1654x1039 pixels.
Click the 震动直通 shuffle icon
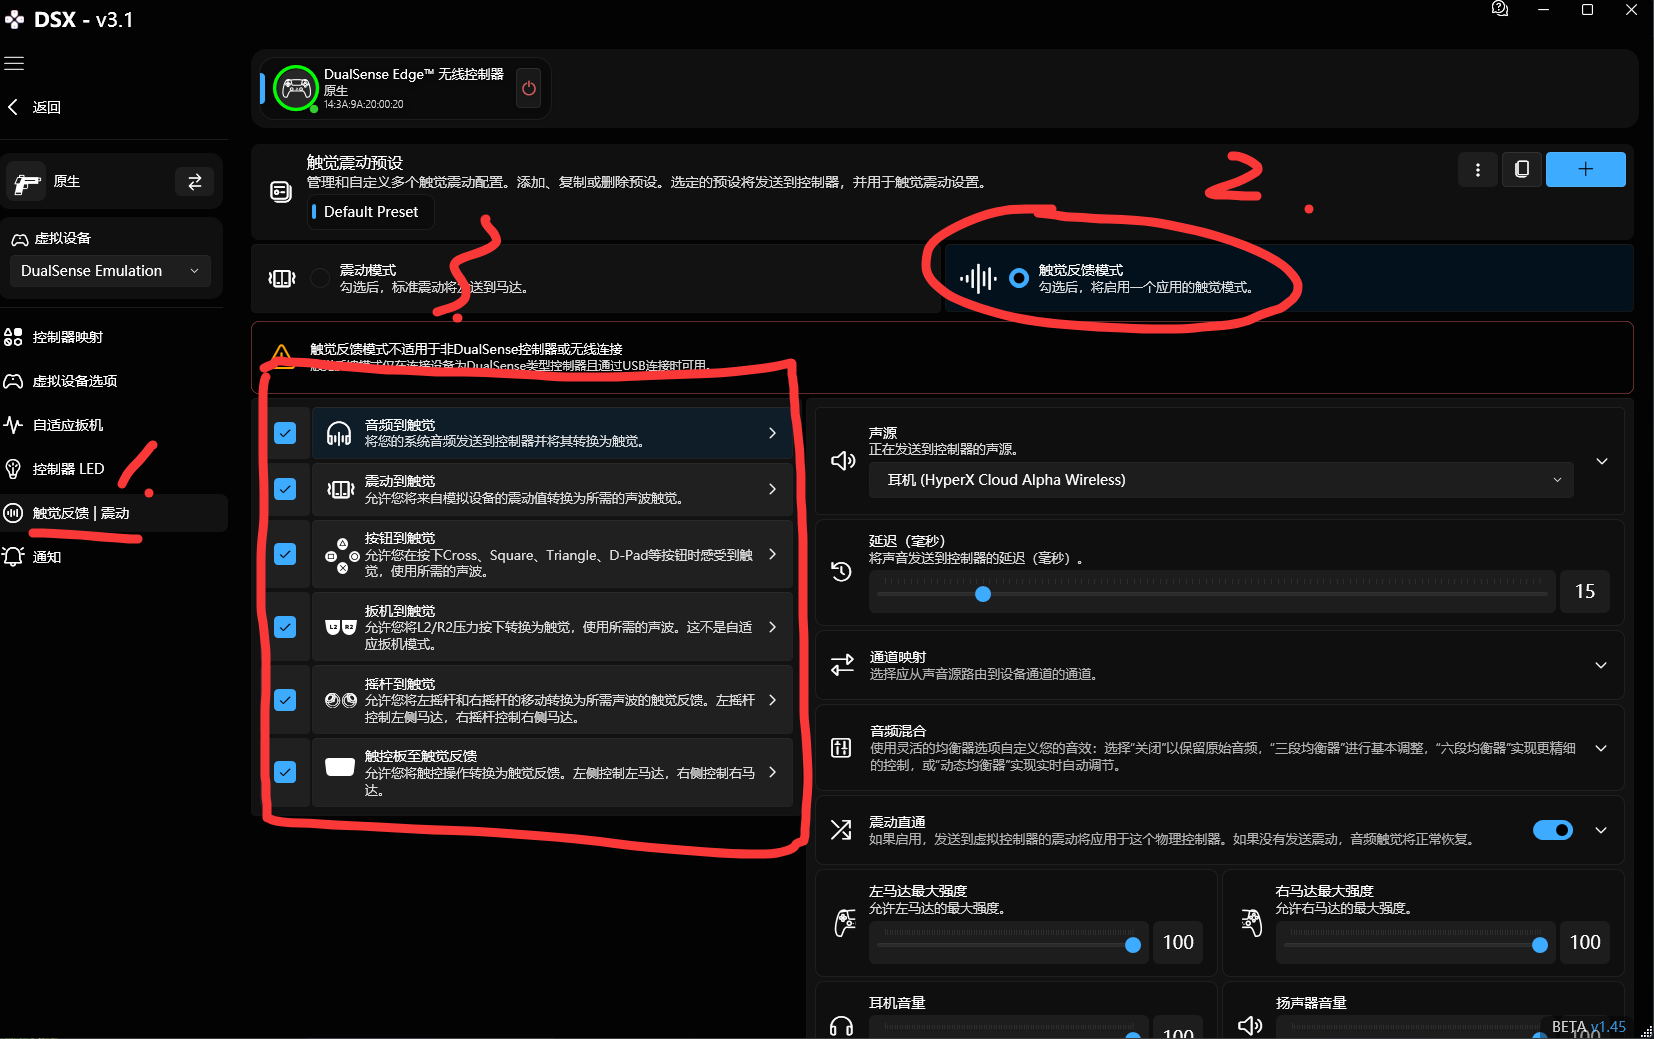click(x=841, y=830)
